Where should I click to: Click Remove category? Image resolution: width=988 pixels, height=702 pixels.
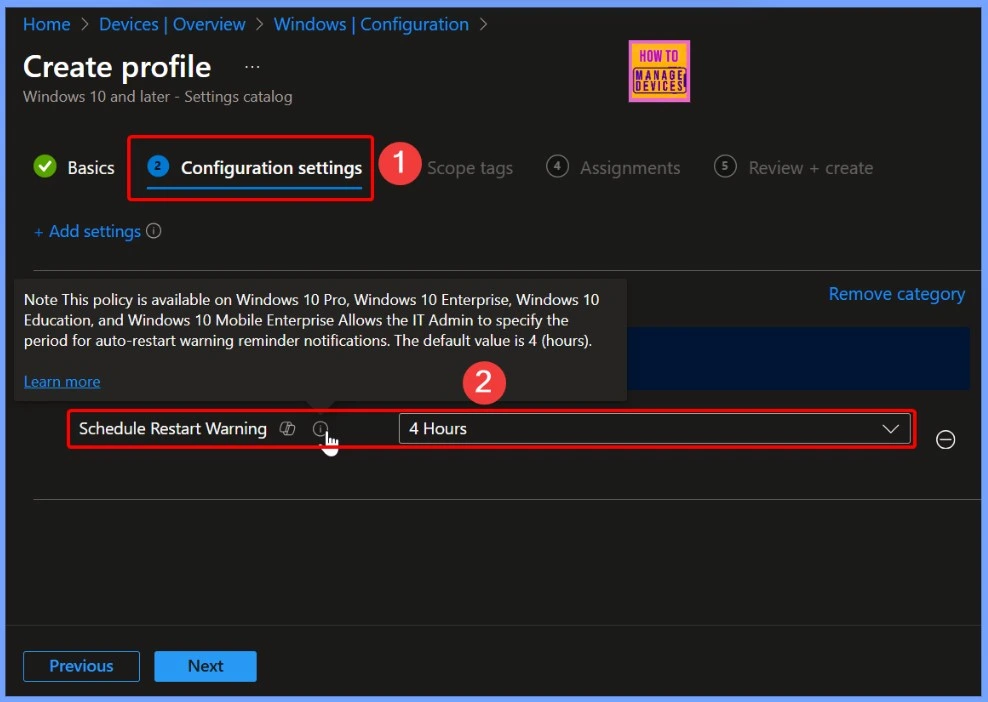click(x=896, y=294)
